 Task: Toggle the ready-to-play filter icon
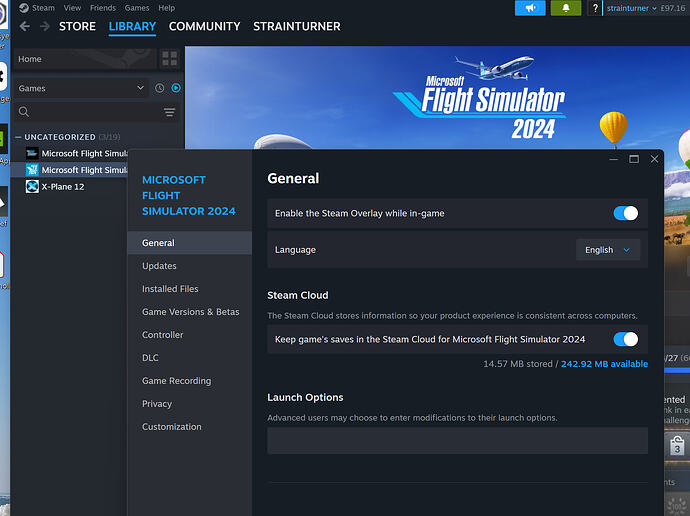point(176,88)
